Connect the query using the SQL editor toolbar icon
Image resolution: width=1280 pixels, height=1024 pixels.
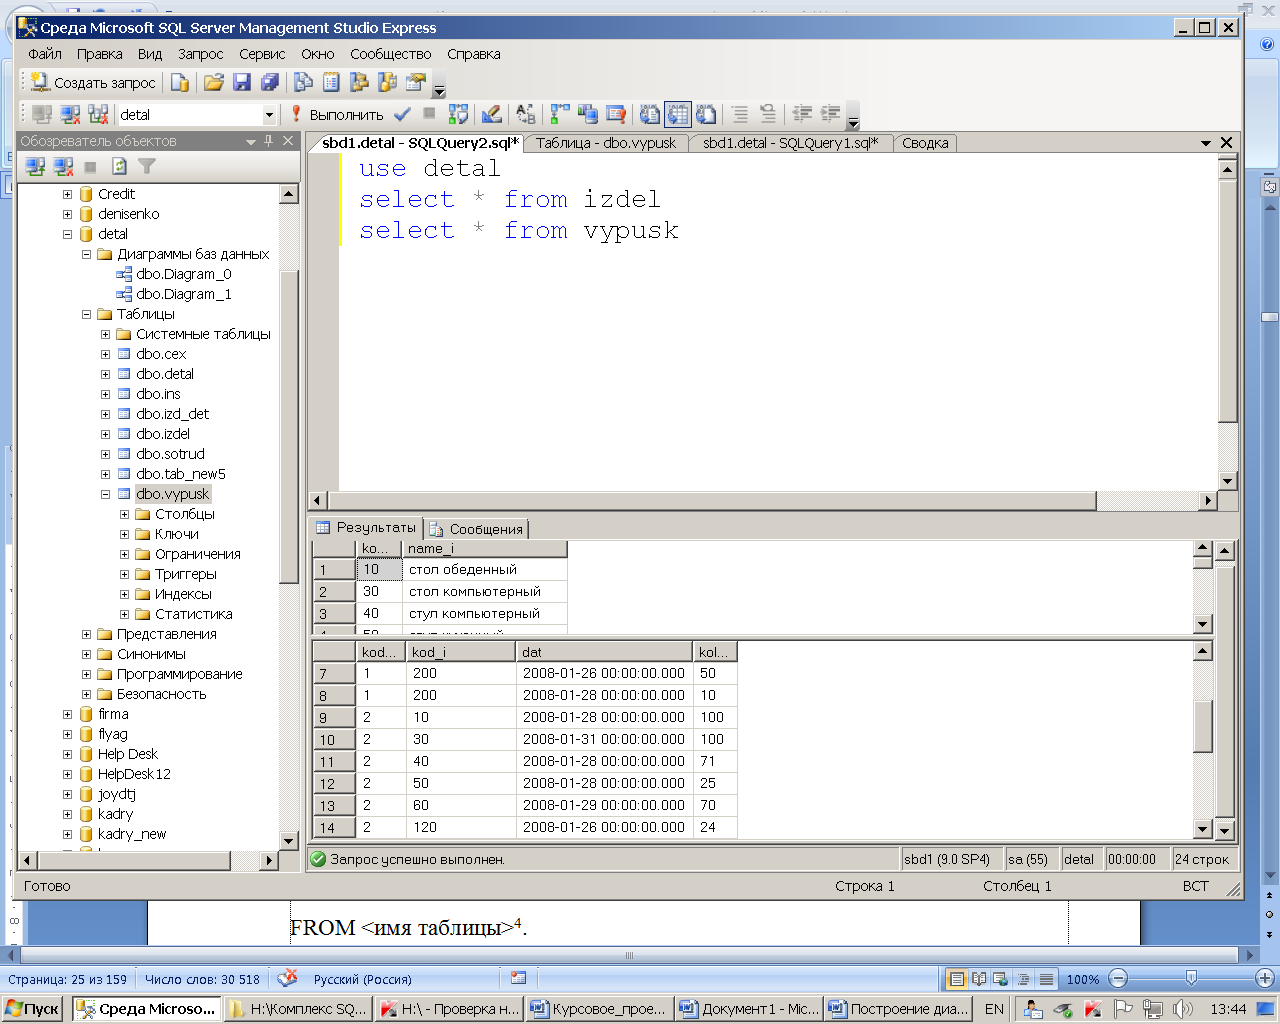coord(42,114)
